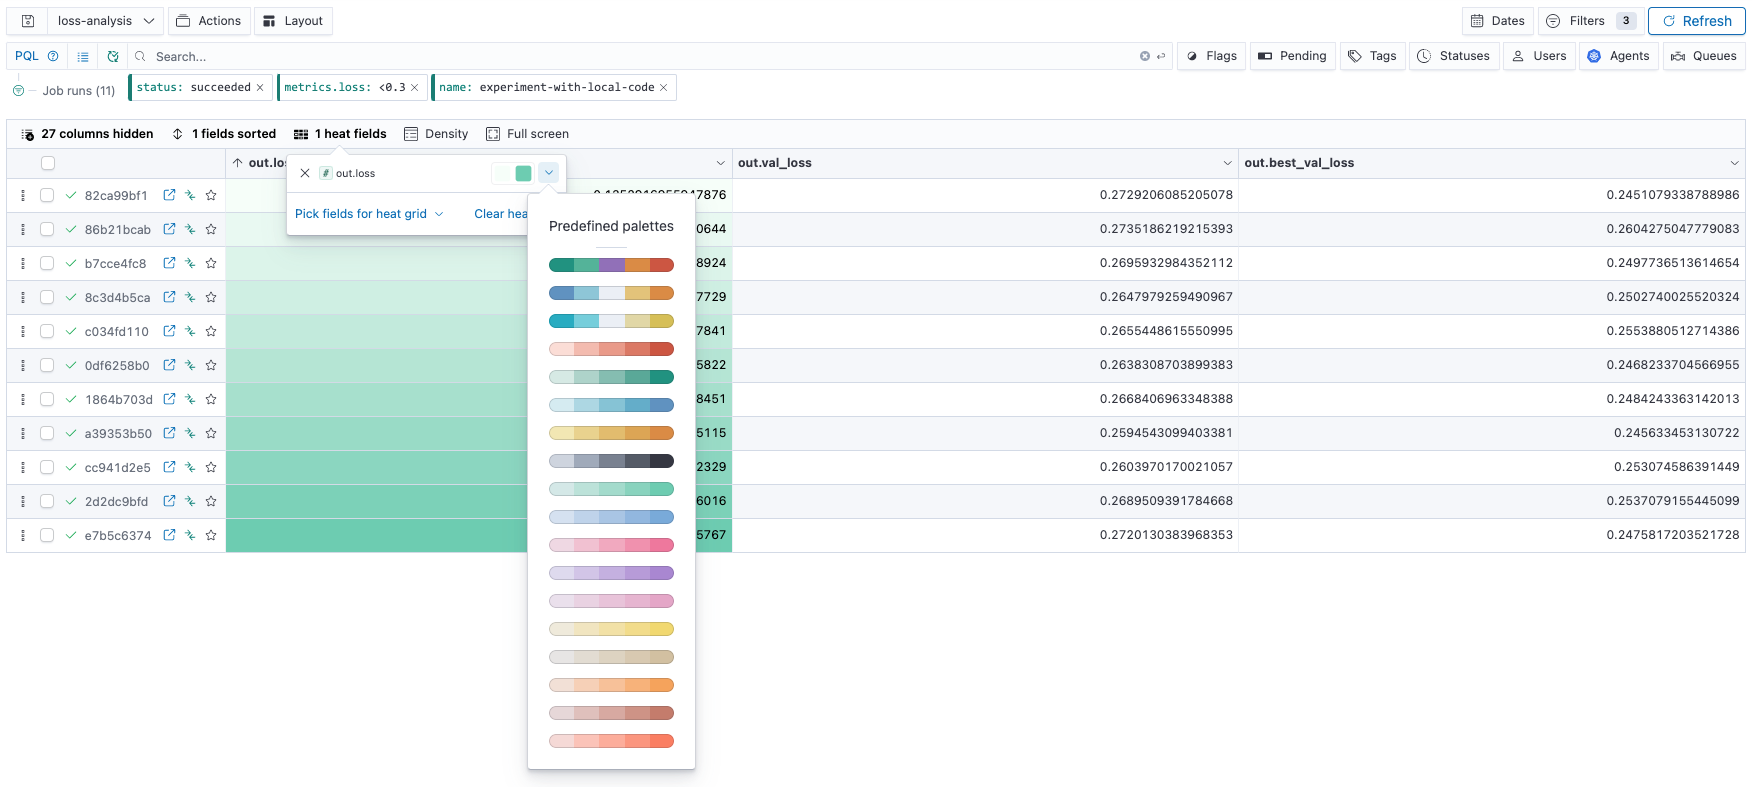Select checkbox for run 82ca99bf1

pyautogui.click(x=47, y=195)
